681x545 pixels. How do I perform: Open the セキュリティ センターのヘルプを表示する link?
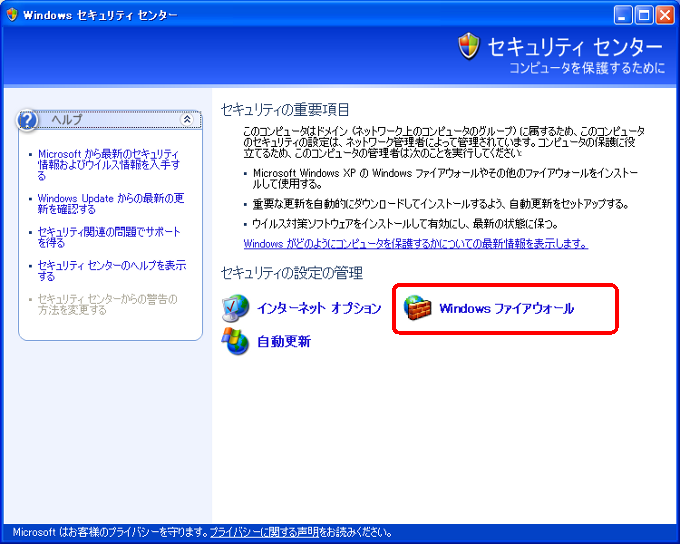[x=110, y=270]
